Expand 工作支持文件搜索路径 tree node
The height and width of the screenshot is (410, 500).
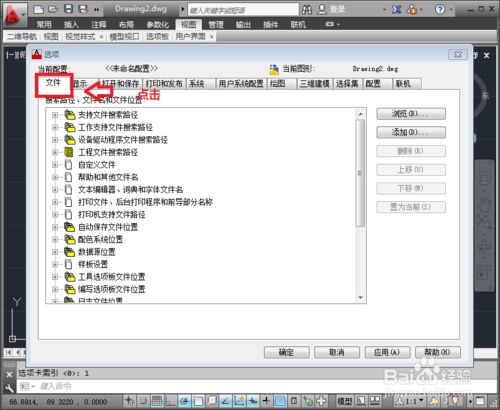click(55, 127)
